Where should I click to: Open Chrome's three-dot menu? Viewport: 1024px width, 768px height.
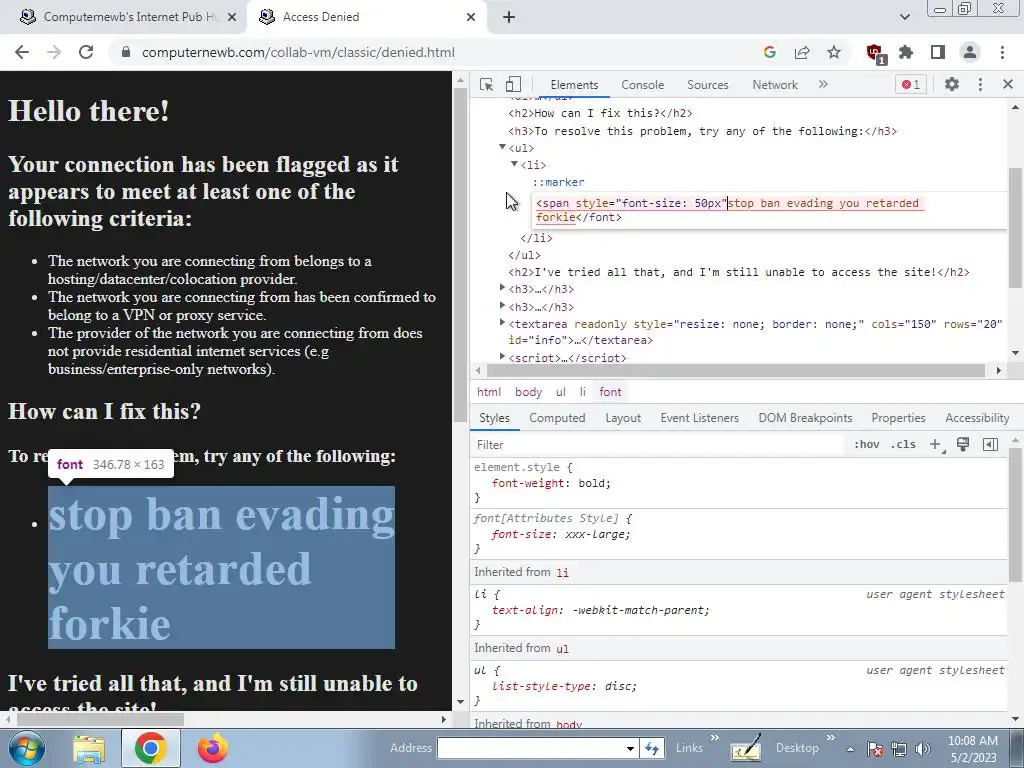click(x=1002, y=52)
